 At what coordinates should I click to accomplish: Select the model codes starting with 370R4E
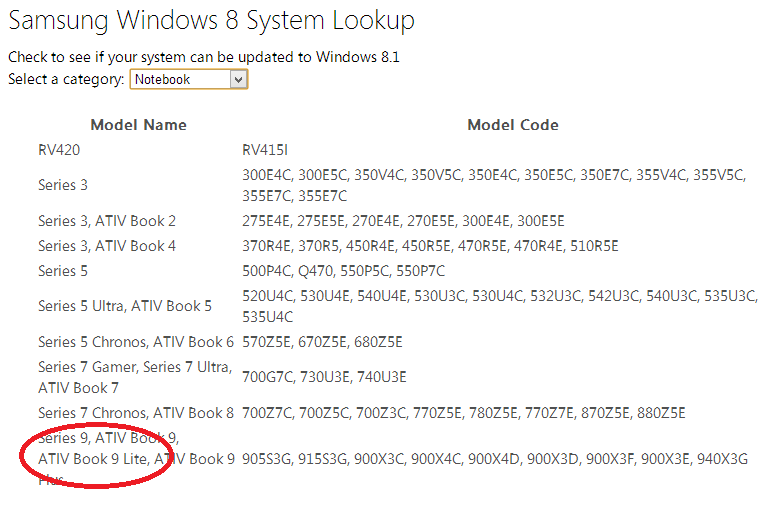point(431,246)
